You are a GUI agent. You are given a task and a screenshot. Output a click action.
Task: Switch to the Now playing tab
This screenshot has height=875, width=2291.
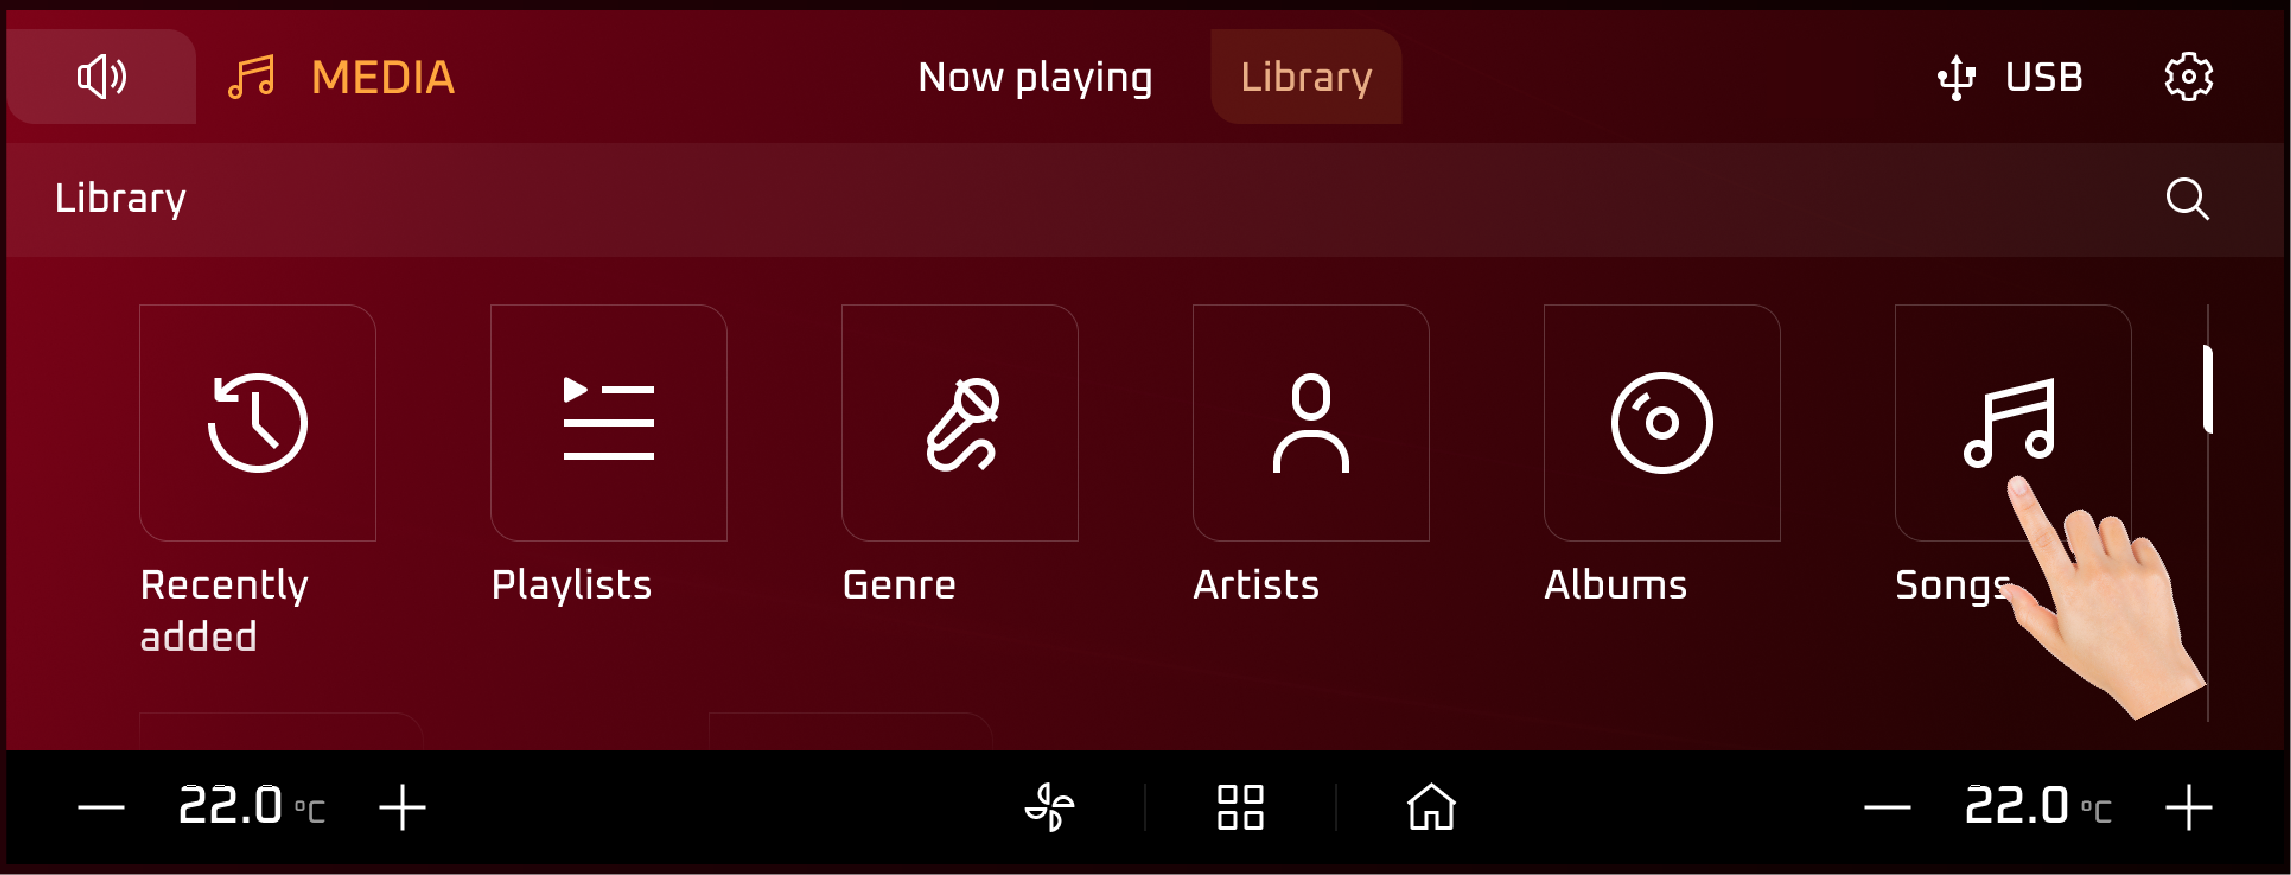(x=1035, y=77)
